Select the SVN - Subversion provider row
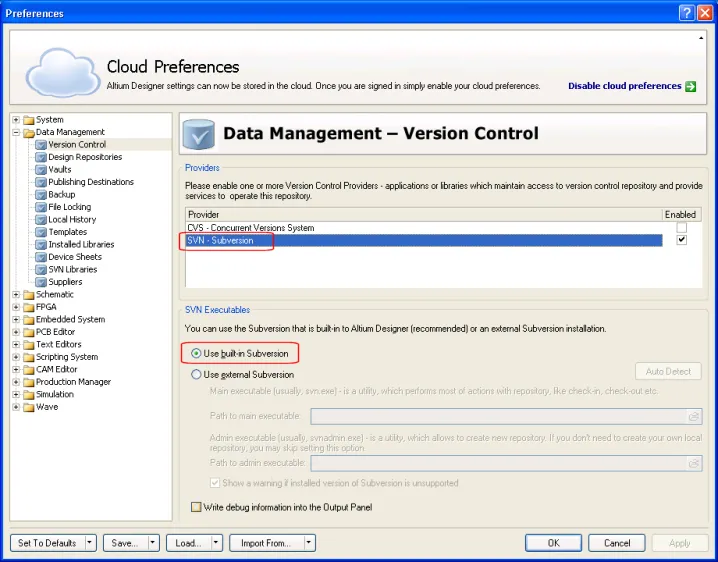The image size is (718, 562). [221, 241]
